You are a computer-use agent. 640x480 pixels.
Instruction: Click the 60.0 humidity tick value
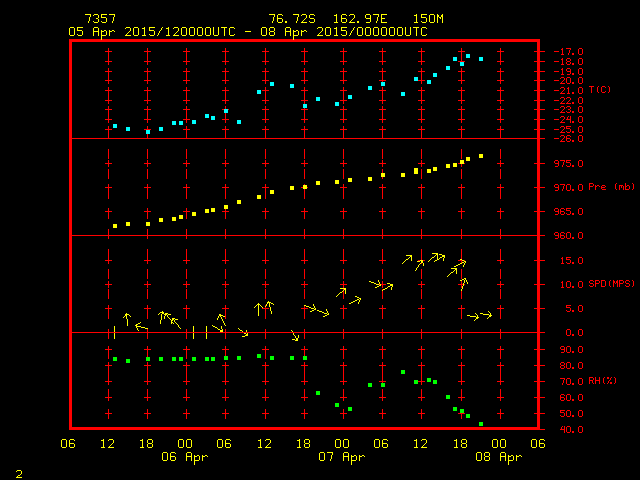571,398
